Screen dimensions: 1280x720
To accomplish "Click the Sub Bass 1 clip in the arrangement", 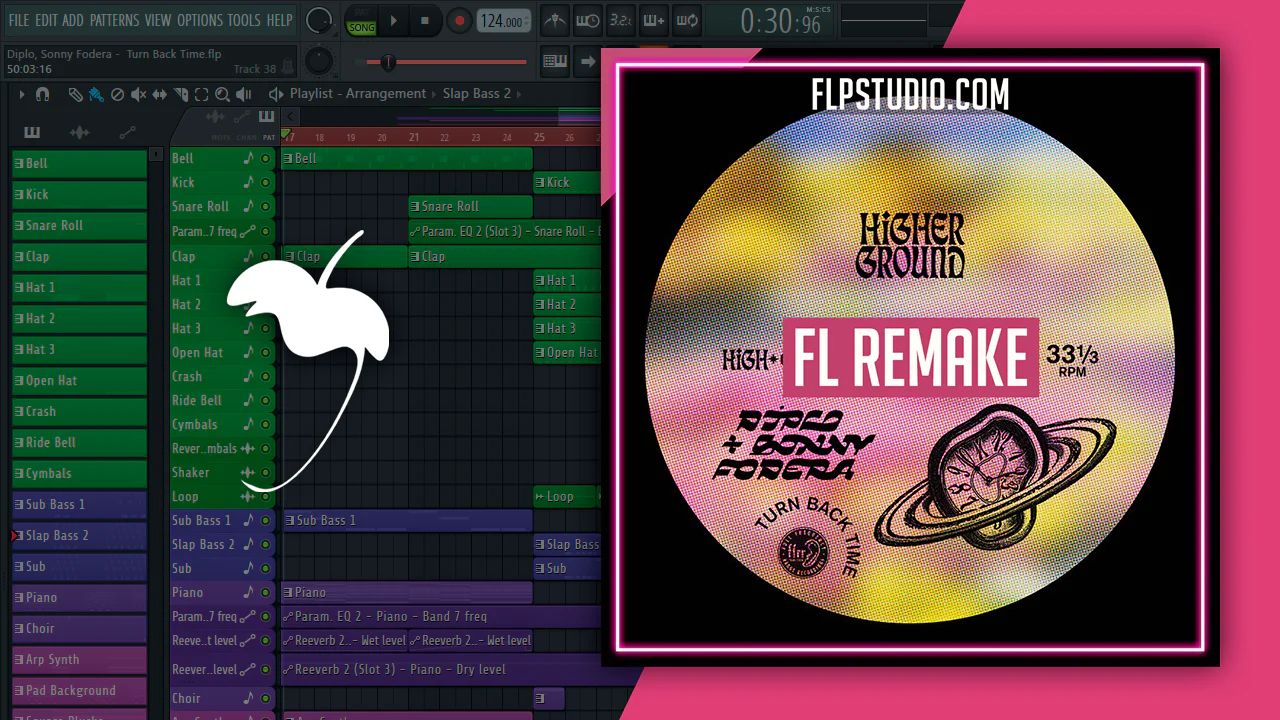I will [x=407, y=521].
